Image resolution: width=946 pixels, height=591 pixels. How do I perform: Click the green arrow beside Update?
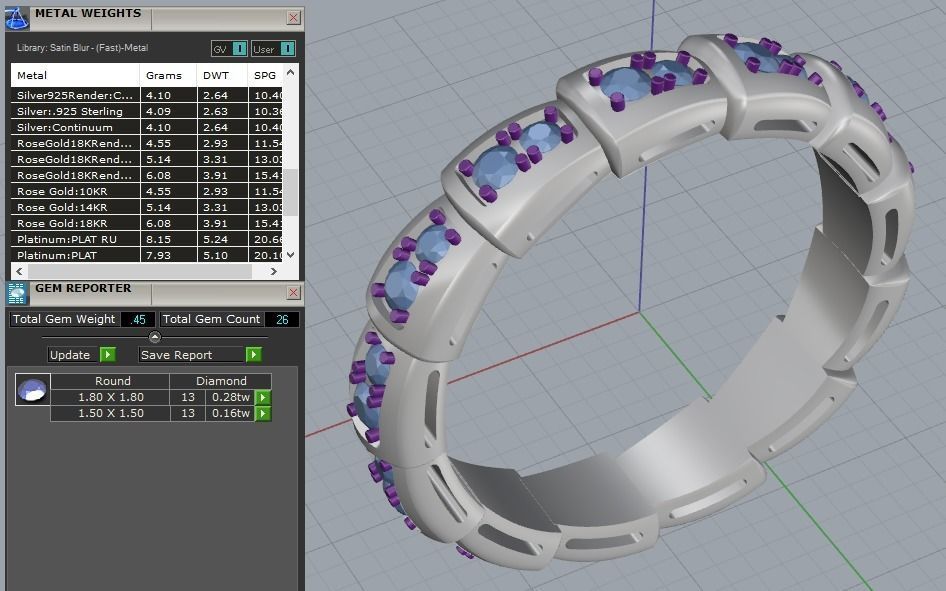point(107,355)
